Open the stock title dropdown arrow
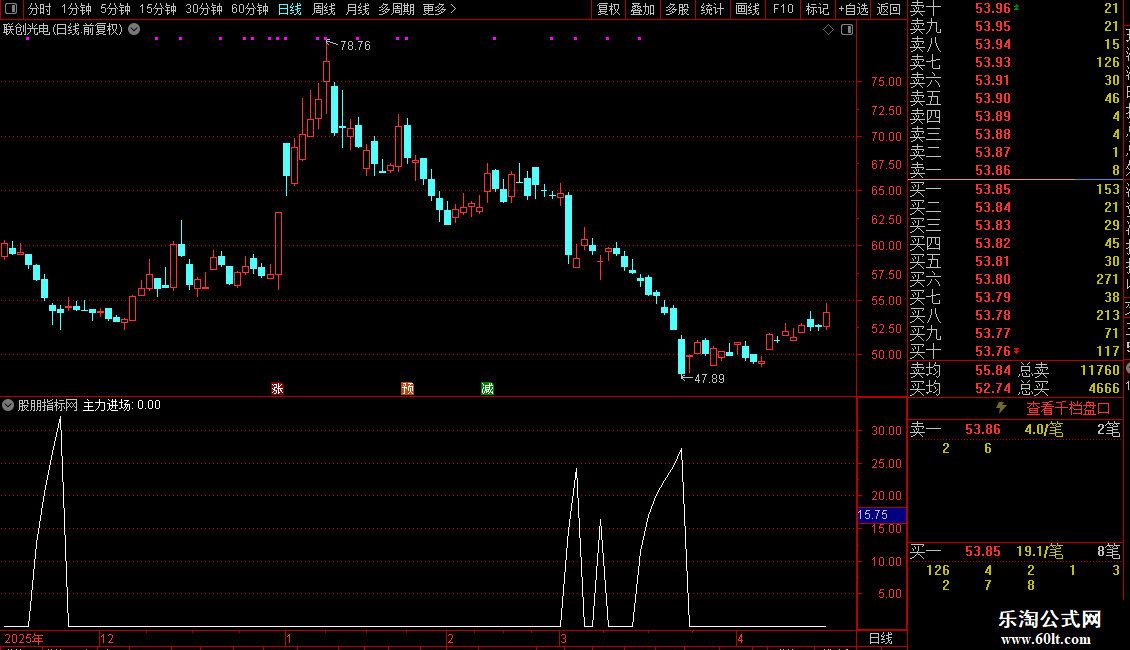Screen dimensions: 1130x650 (134, 30)
